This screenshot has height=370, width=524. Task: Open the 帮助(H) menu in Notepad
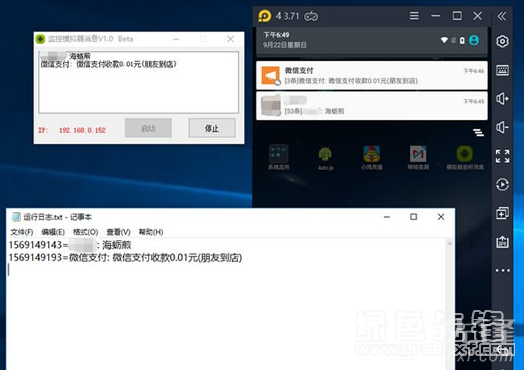pos(151,232)
